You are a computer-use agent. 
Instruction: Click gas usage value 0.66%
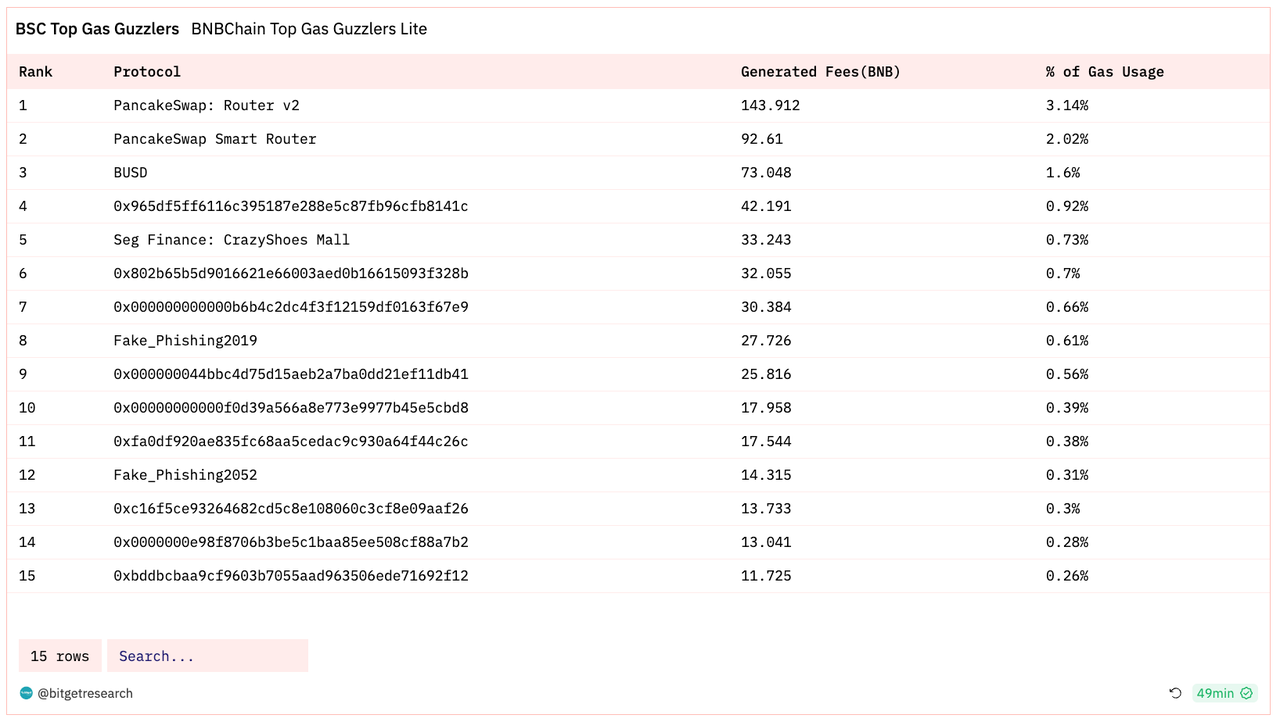click(x=1067, y=307)
